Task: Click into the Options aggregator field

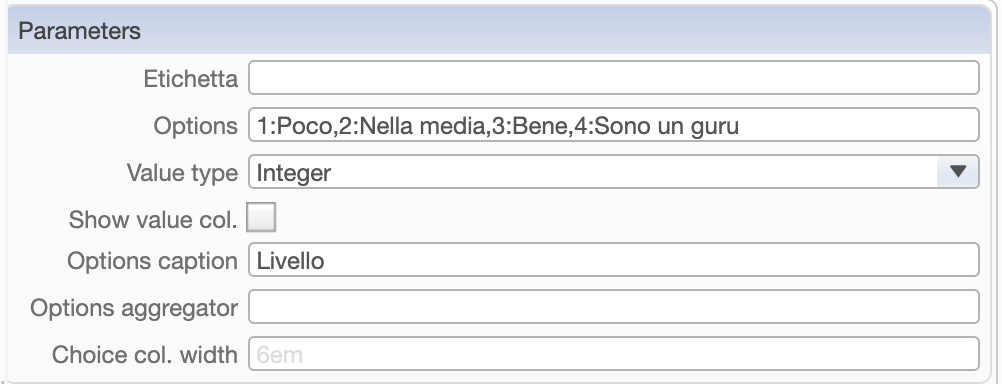Action: [613, 307]
